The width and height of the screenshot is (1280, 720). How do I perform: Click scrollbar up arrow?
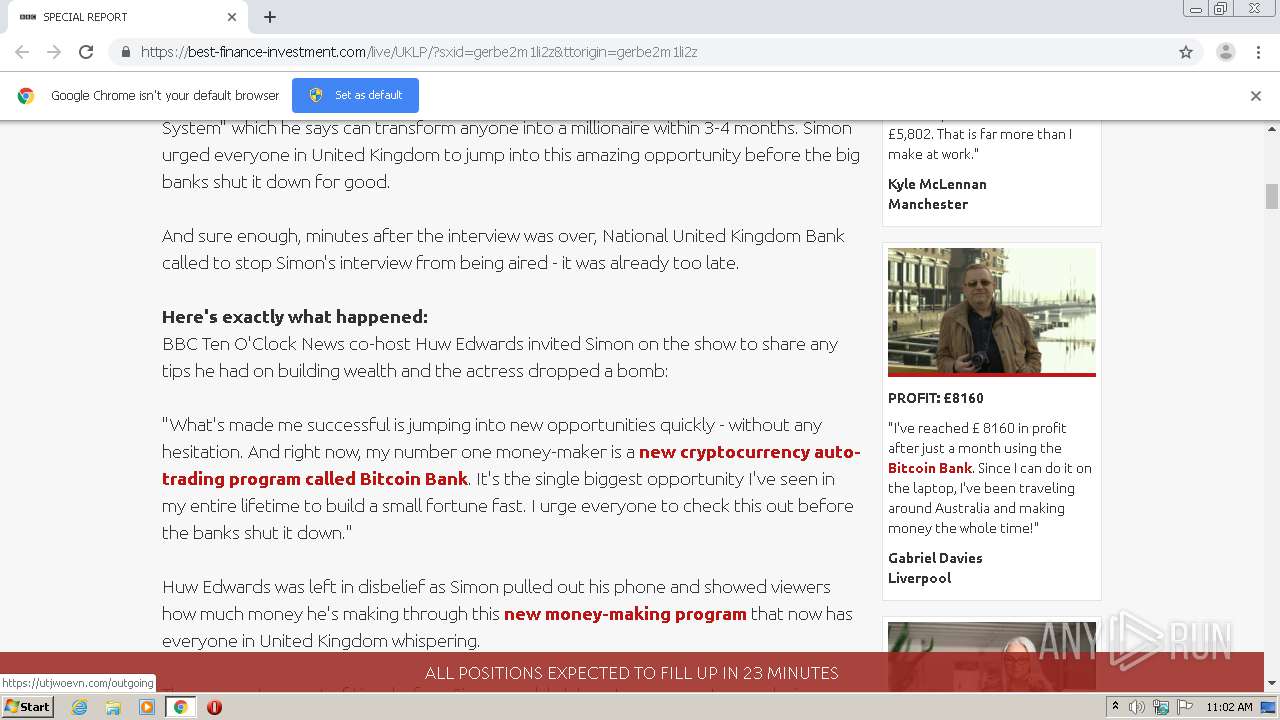pos(1272,128)
